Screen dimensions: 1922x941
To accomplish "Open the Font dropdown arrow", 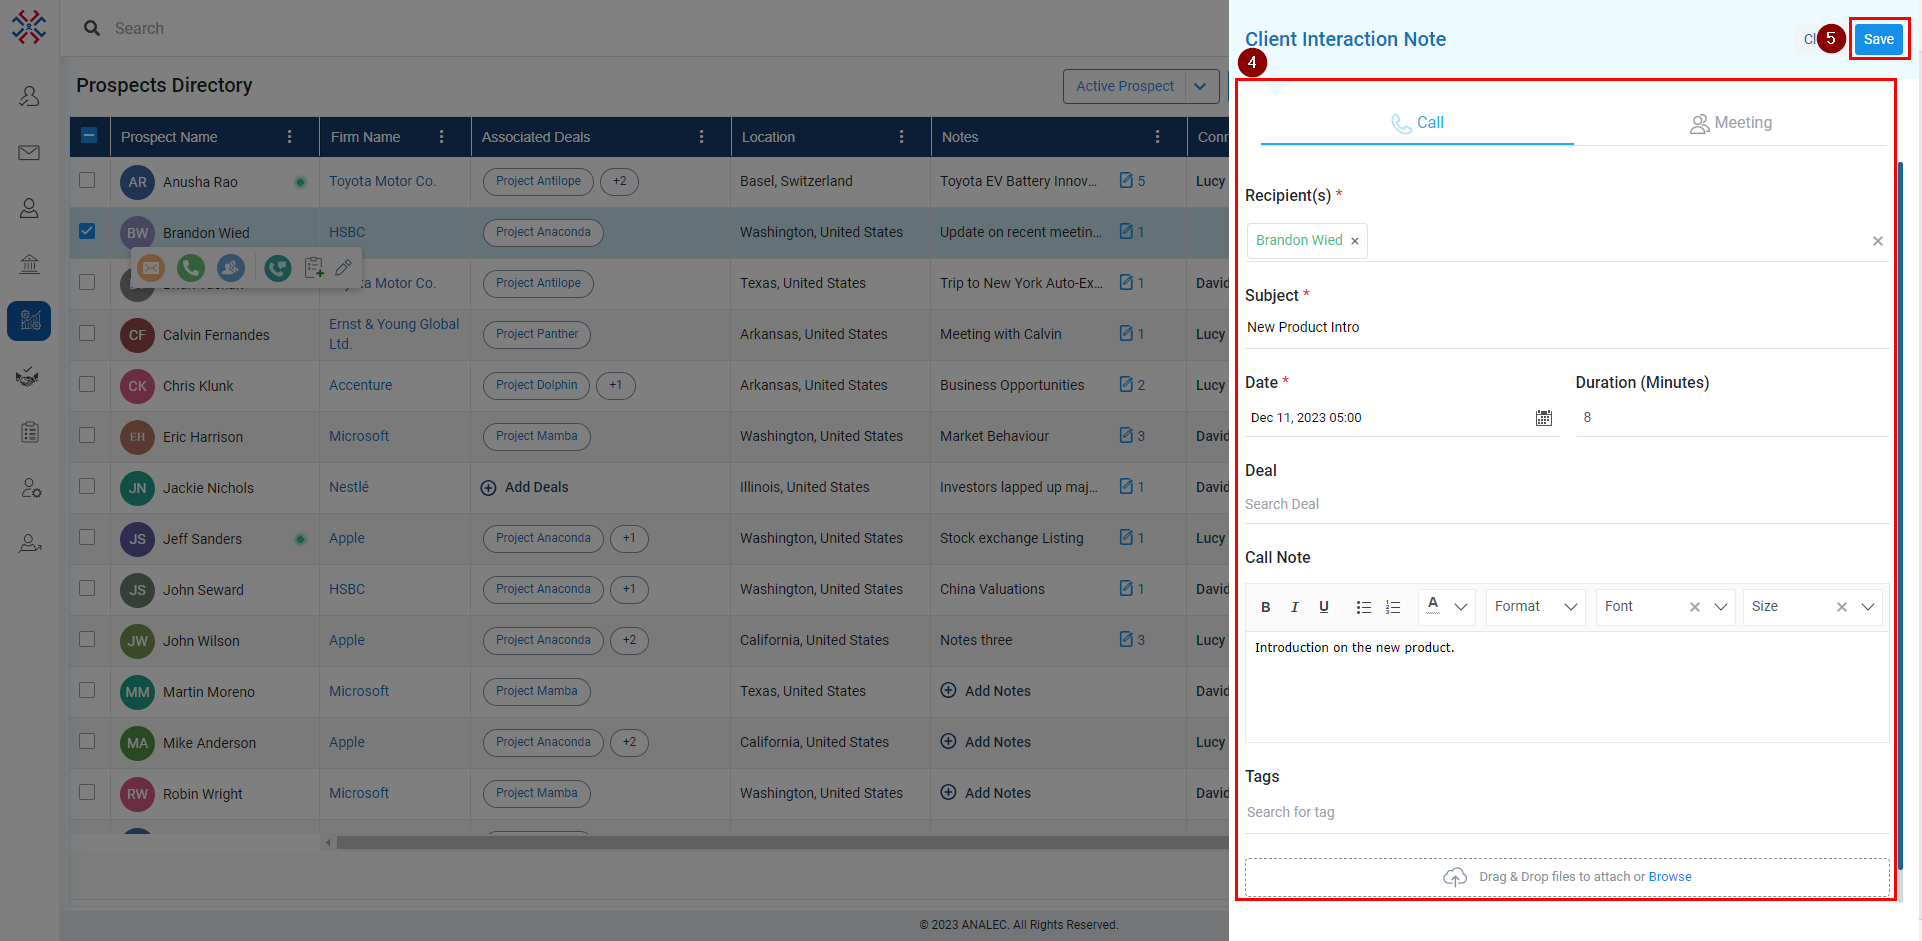I will pyautogui.click(x=1721, y=607).
